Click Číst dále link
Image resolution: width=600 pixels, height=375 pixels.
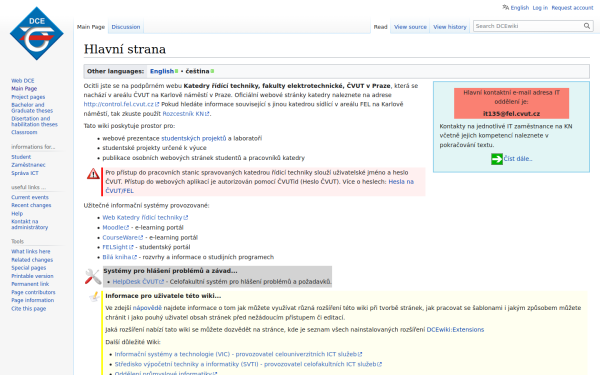click(x=518, y=159)
